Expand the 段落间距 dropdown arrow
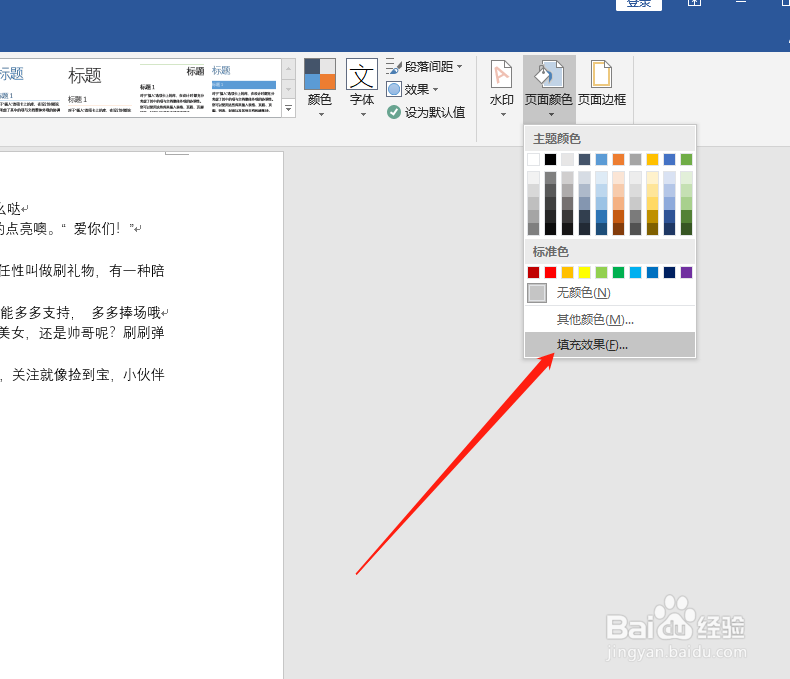Image resolution: width=790 pixels, height=679 pixels. click(x=459, y=66)
